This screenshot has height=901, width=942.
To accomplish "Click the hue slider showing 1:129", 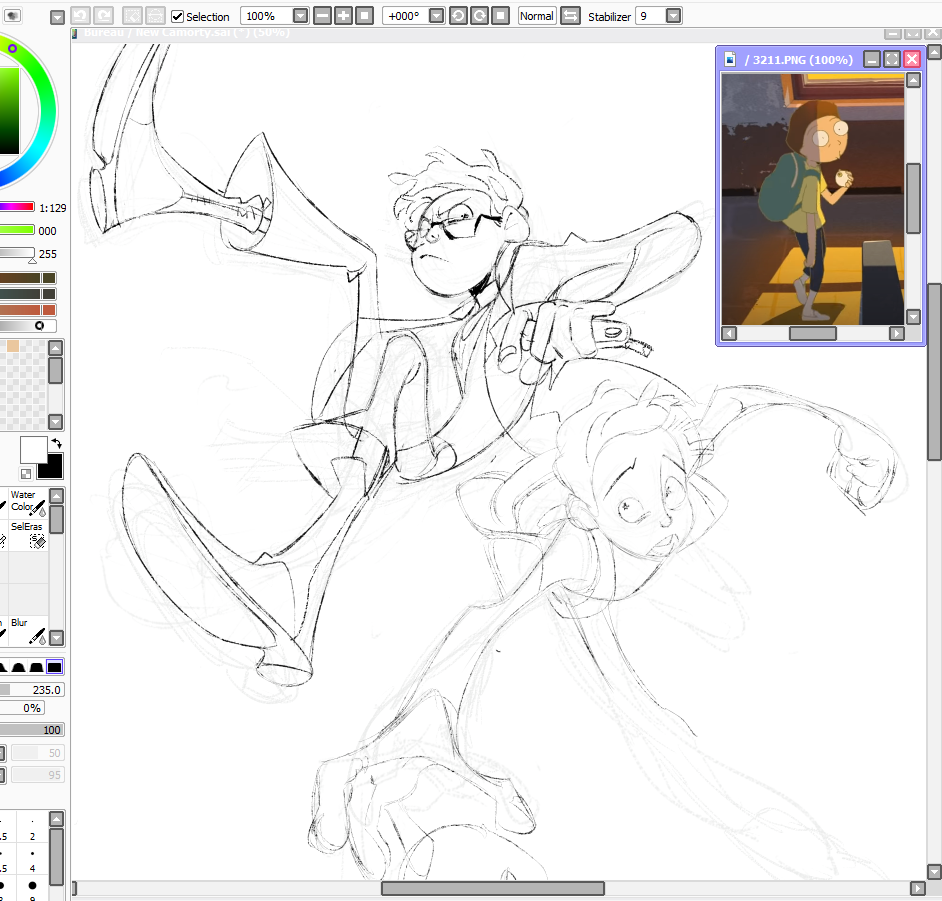I will point(17,207).
